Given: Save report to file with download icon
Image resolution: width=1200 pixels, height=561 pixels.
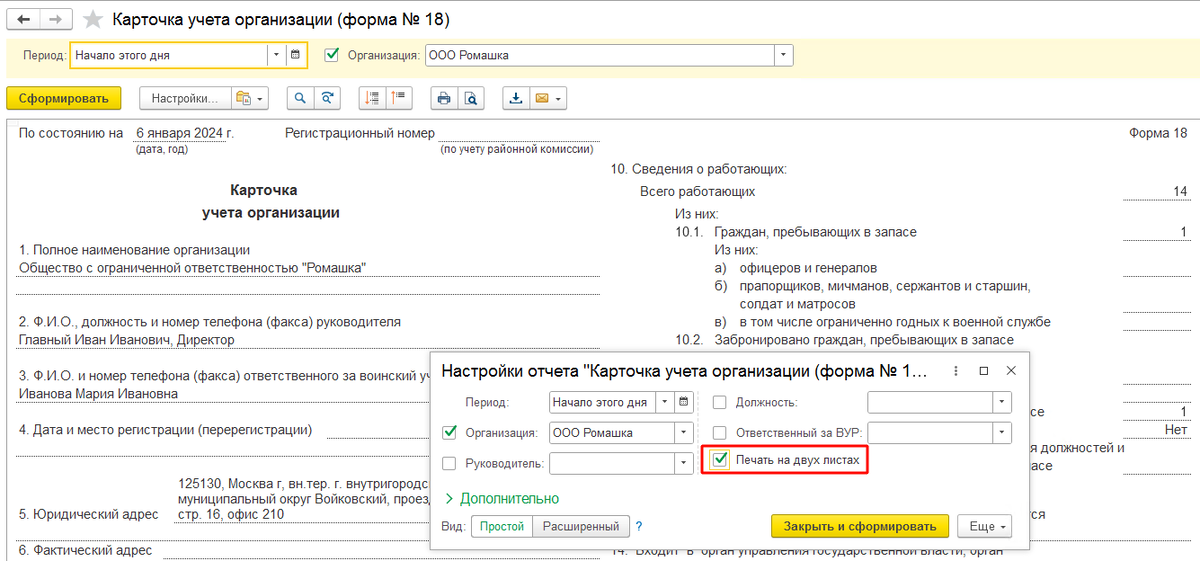Looking at the screenshot, I should [x=516, y=98].
